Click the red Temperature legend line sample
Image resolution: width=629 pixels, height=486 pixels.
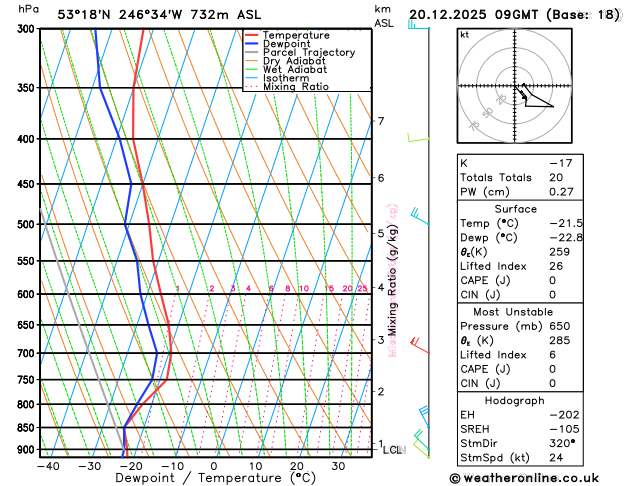coord(252,35)
